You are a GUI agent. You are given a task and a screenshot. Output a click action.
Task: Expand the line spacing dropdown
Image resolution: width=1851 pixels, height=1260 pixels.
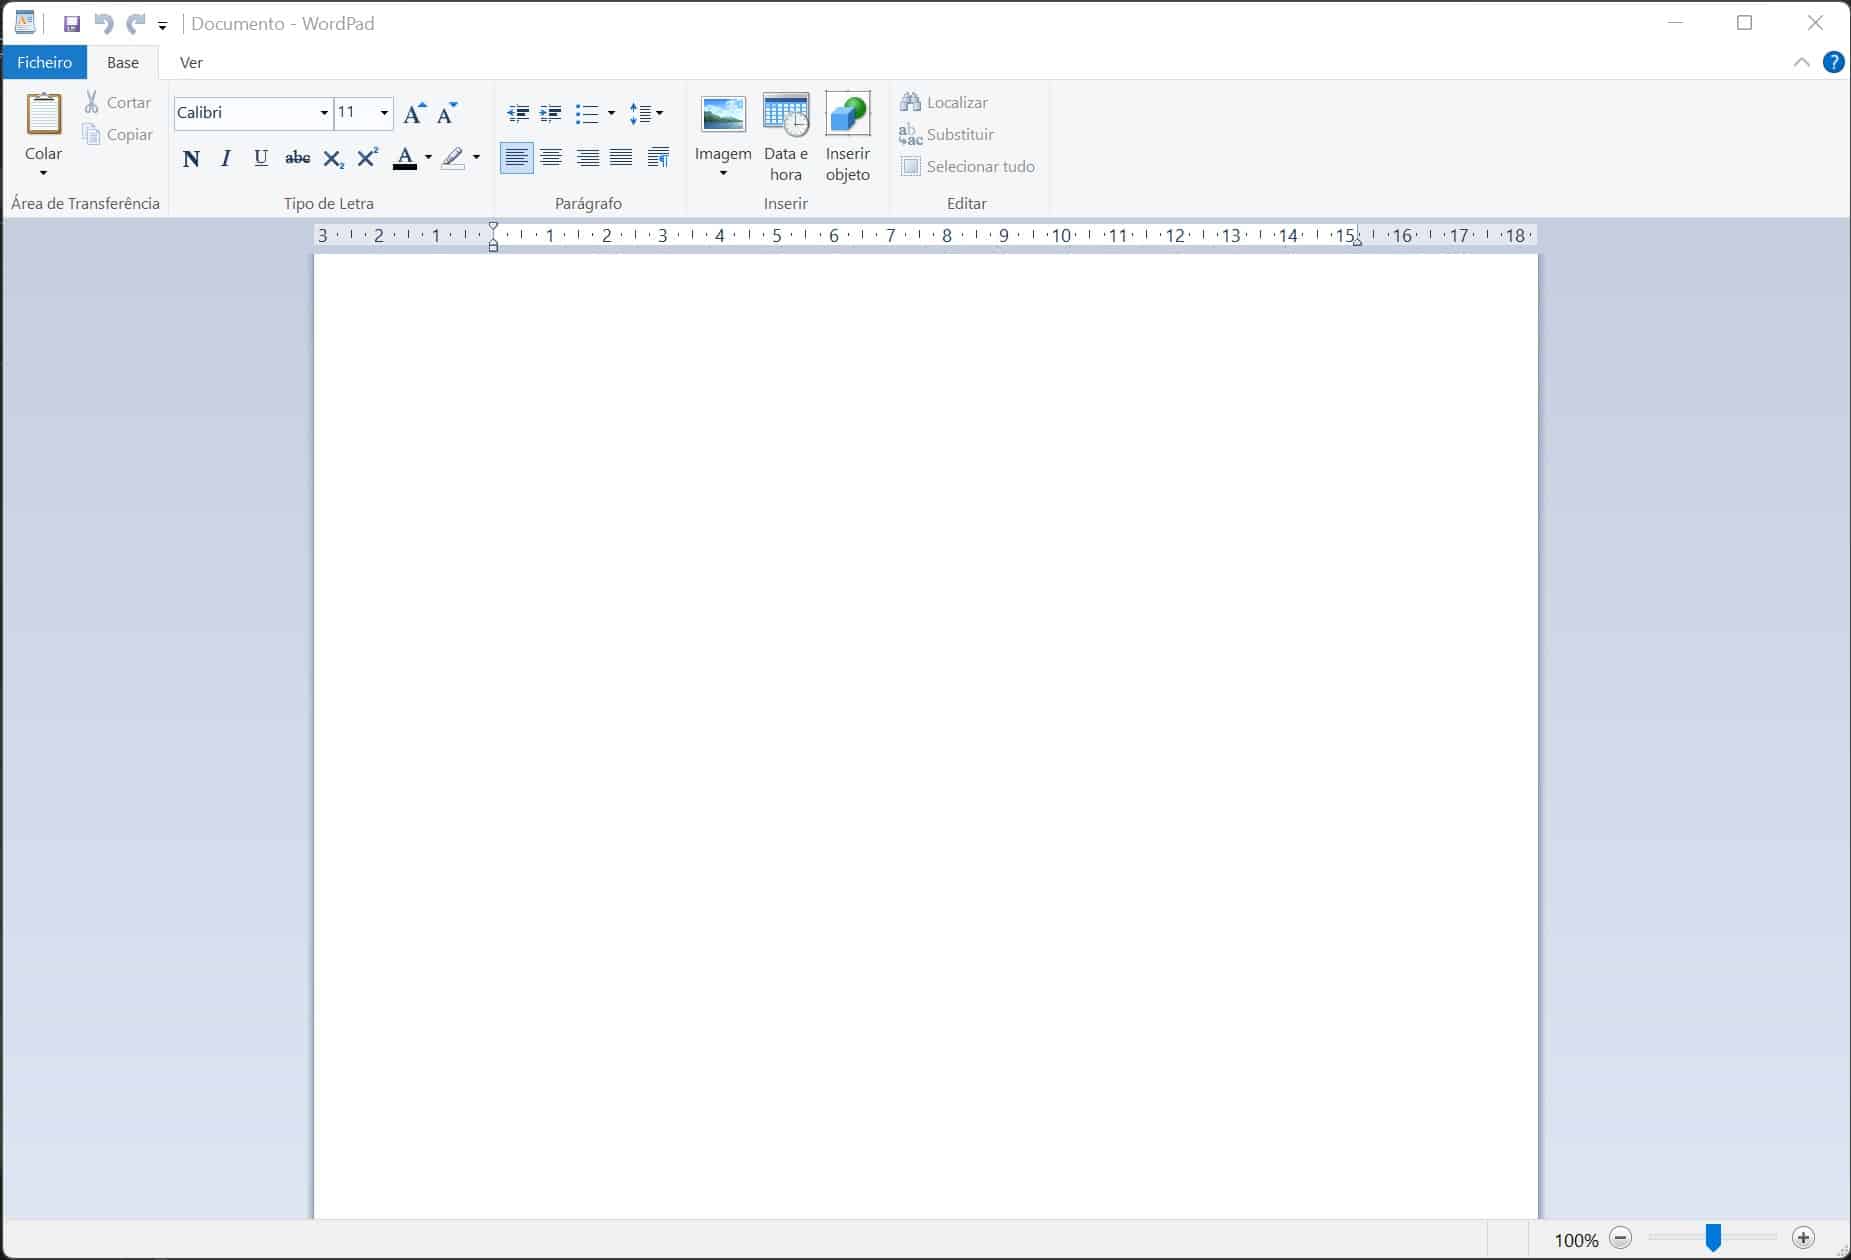click(660, 114)
